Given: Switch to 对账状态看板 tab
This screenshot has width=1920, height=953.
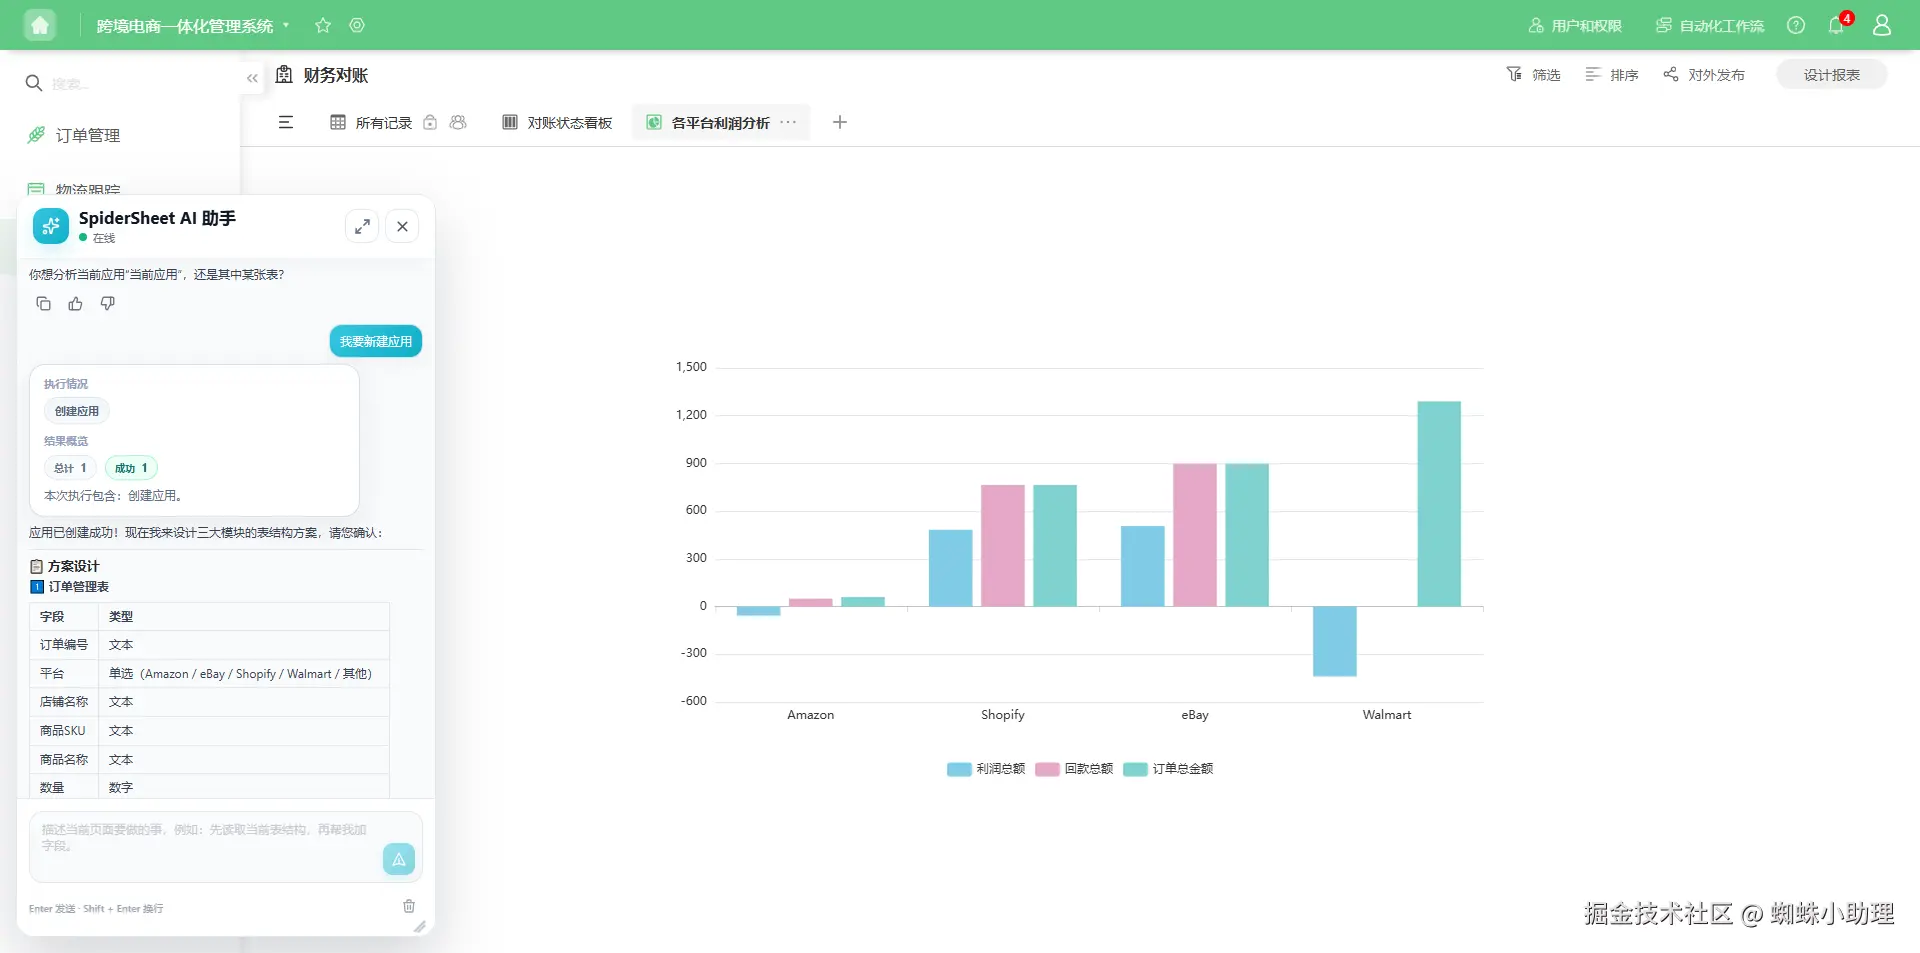Looking at the screenshot, I should 557,123.
